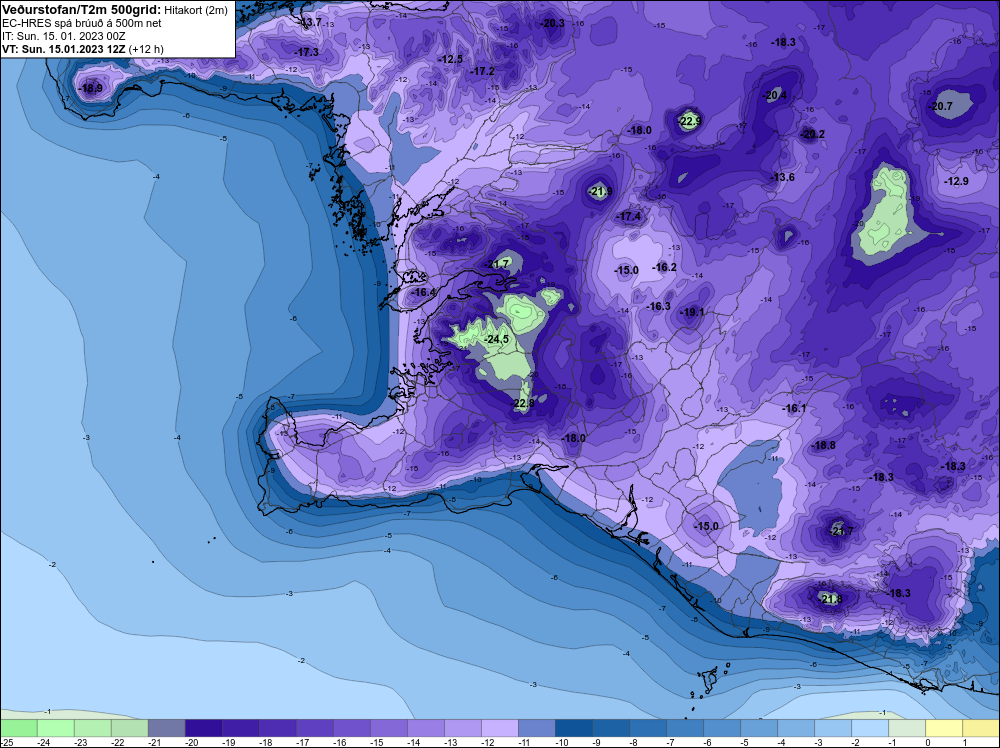Click the -20.2 temperature label on the map

[813, 134]
